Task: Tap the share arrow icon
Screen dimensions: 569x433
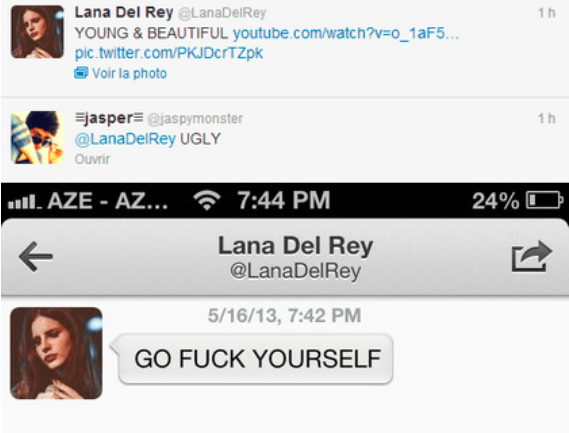Action: (532, 256)
